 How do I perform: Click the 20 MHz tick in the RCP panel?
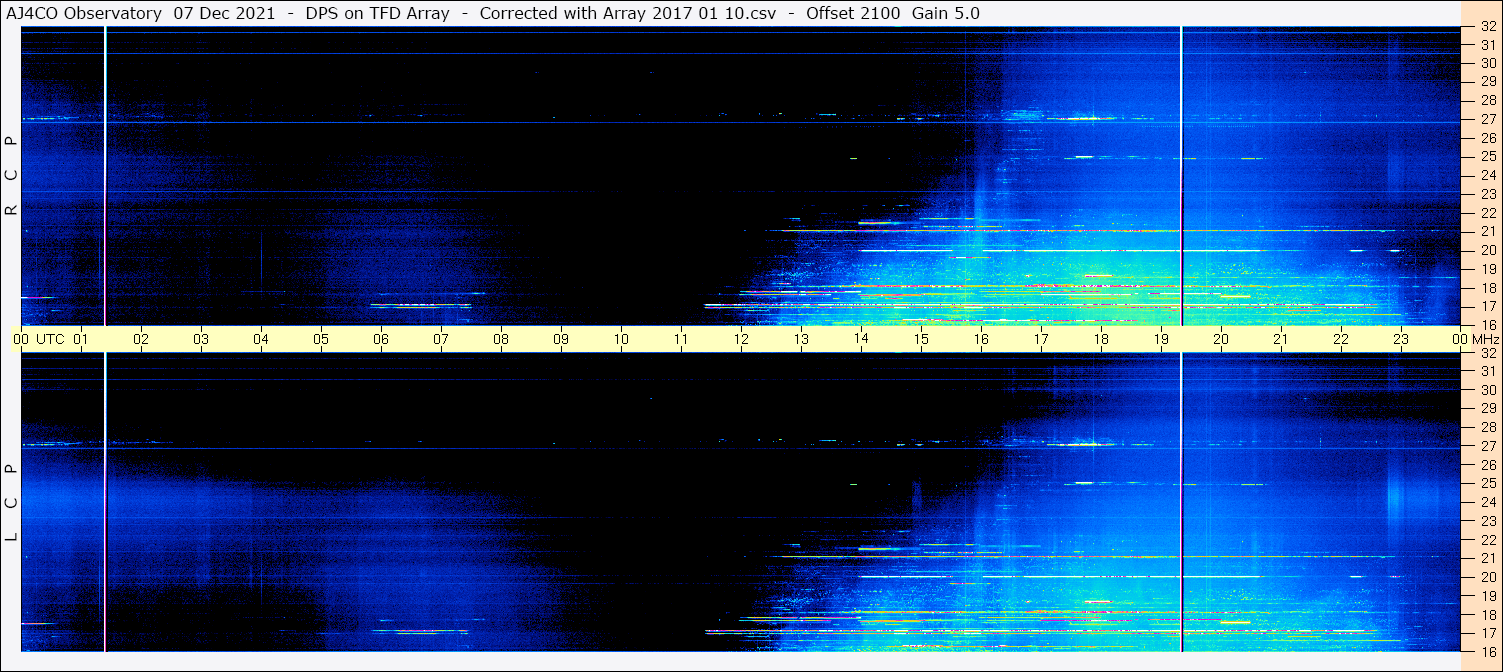click(1487, 250)
